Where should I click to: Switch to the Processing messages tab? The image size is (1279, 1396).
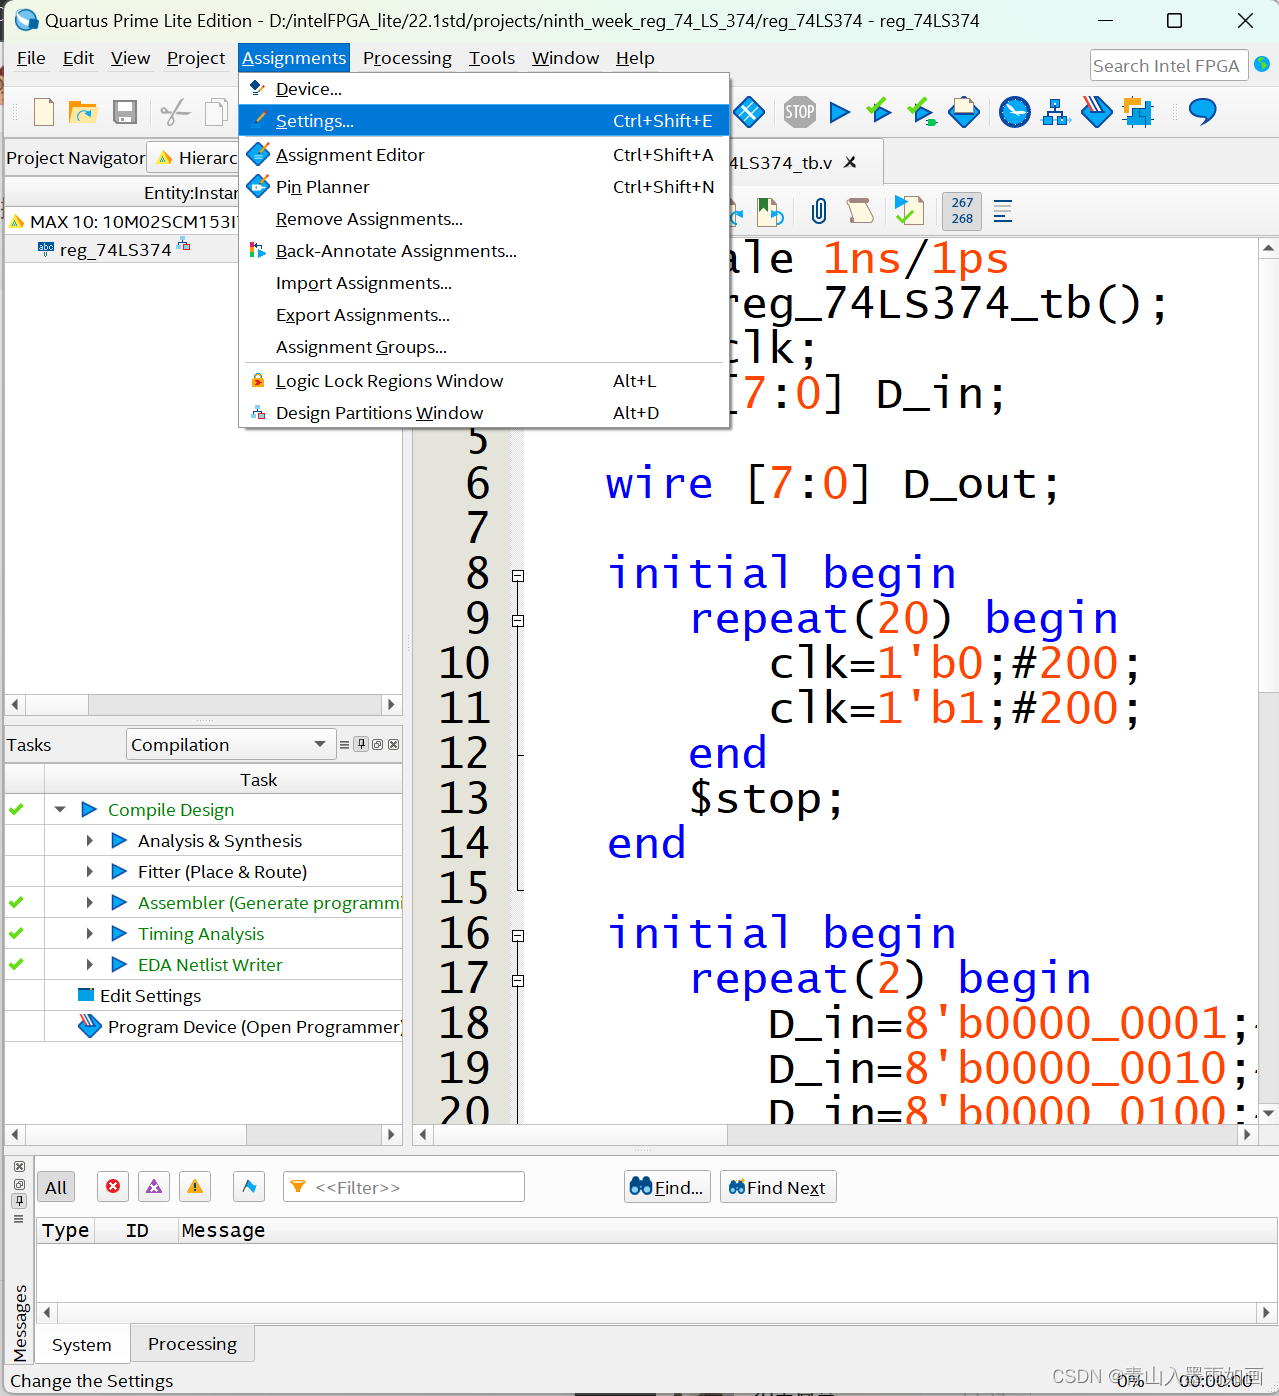coord(192,1344)
